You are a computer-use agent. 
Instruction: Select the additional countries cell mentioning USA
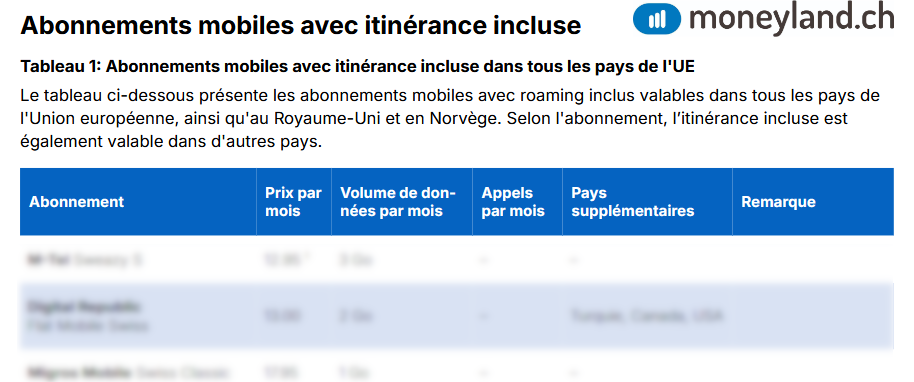click(647, 316)
